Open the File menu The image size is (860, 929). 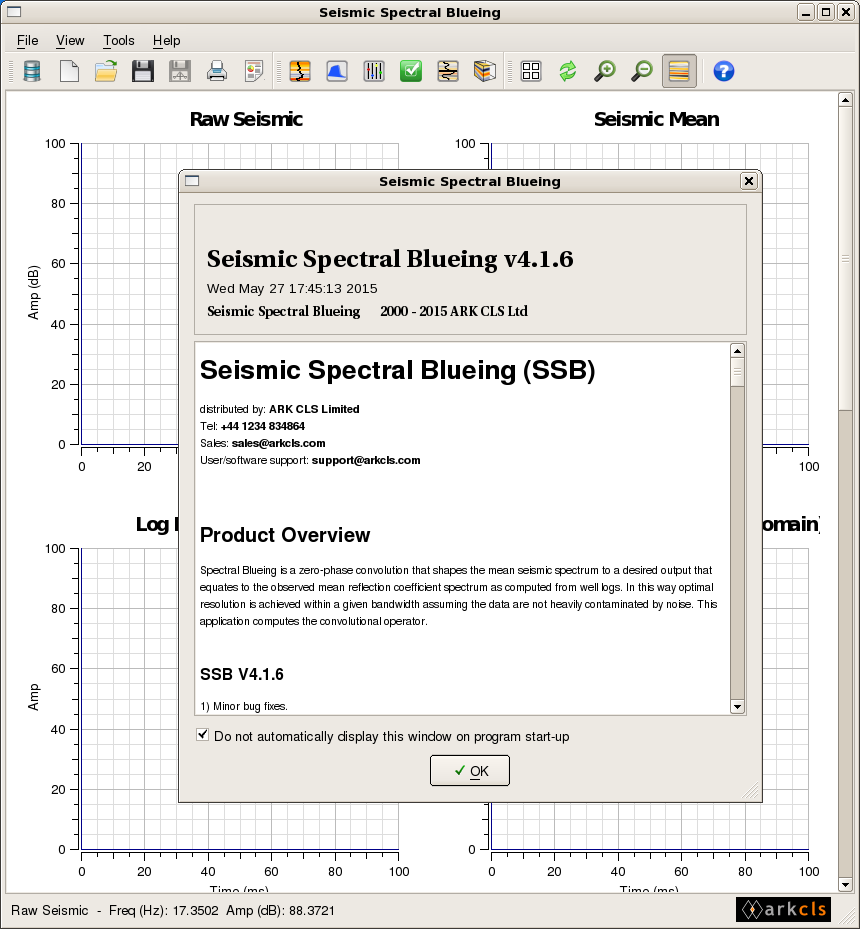(x=28, y=40)
